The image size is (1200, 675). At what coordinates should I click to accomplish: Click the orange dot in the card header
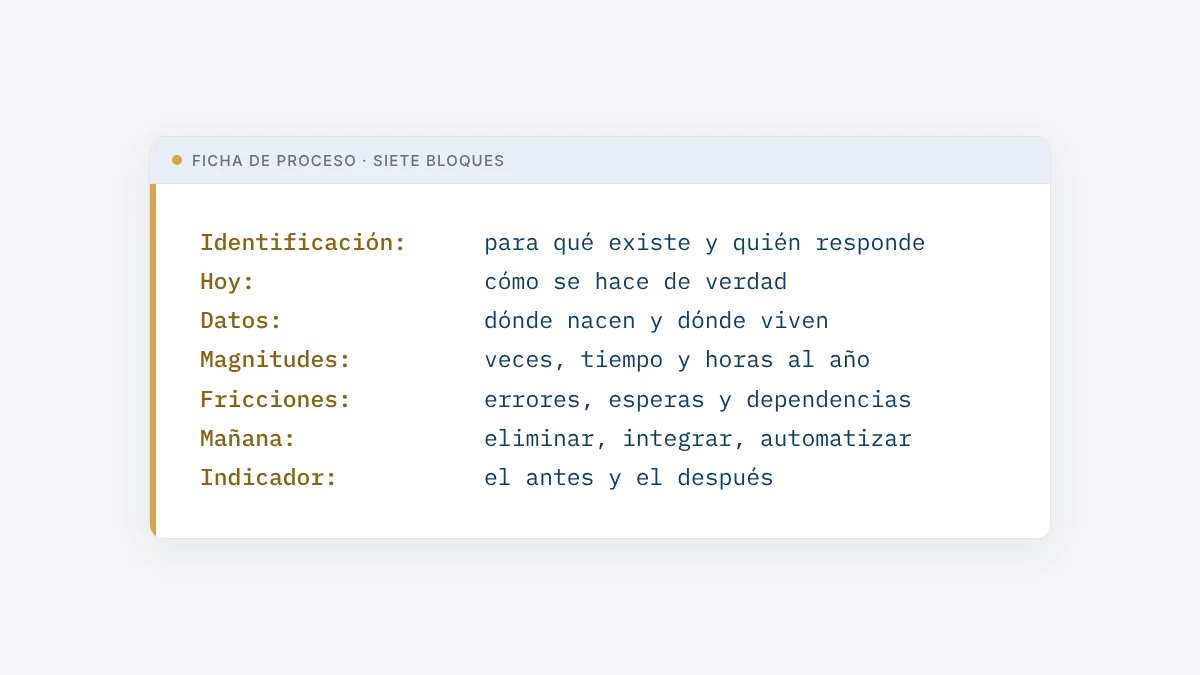pos(177,160)
